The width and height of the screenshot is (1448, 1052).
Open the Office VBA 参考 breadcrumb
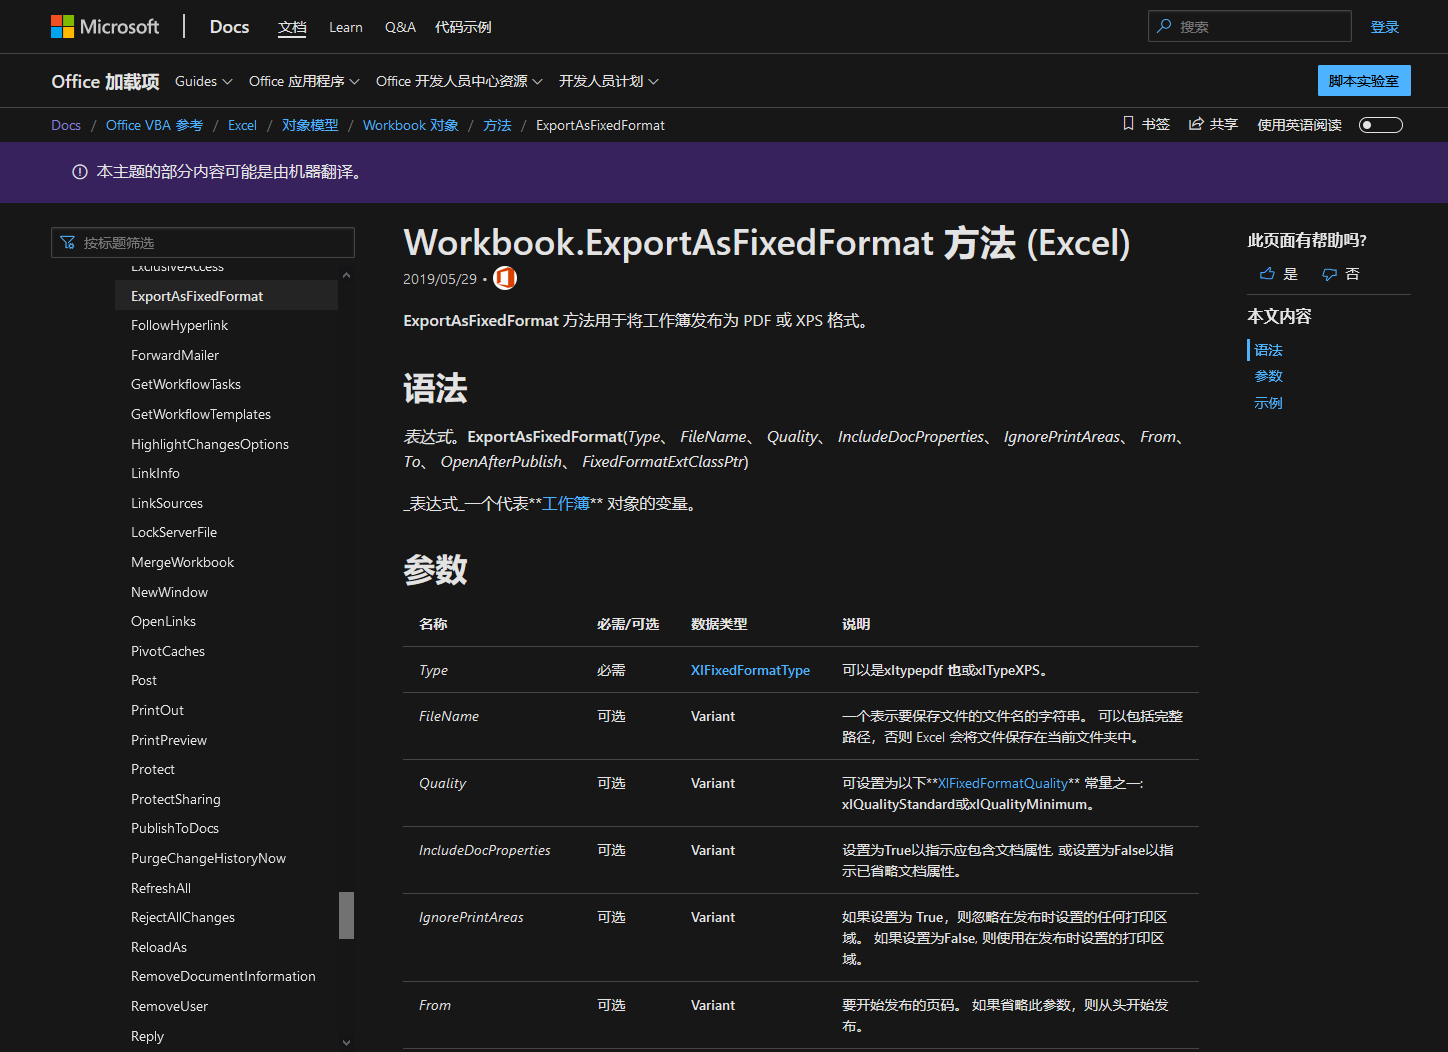click(x=154, y=125)
